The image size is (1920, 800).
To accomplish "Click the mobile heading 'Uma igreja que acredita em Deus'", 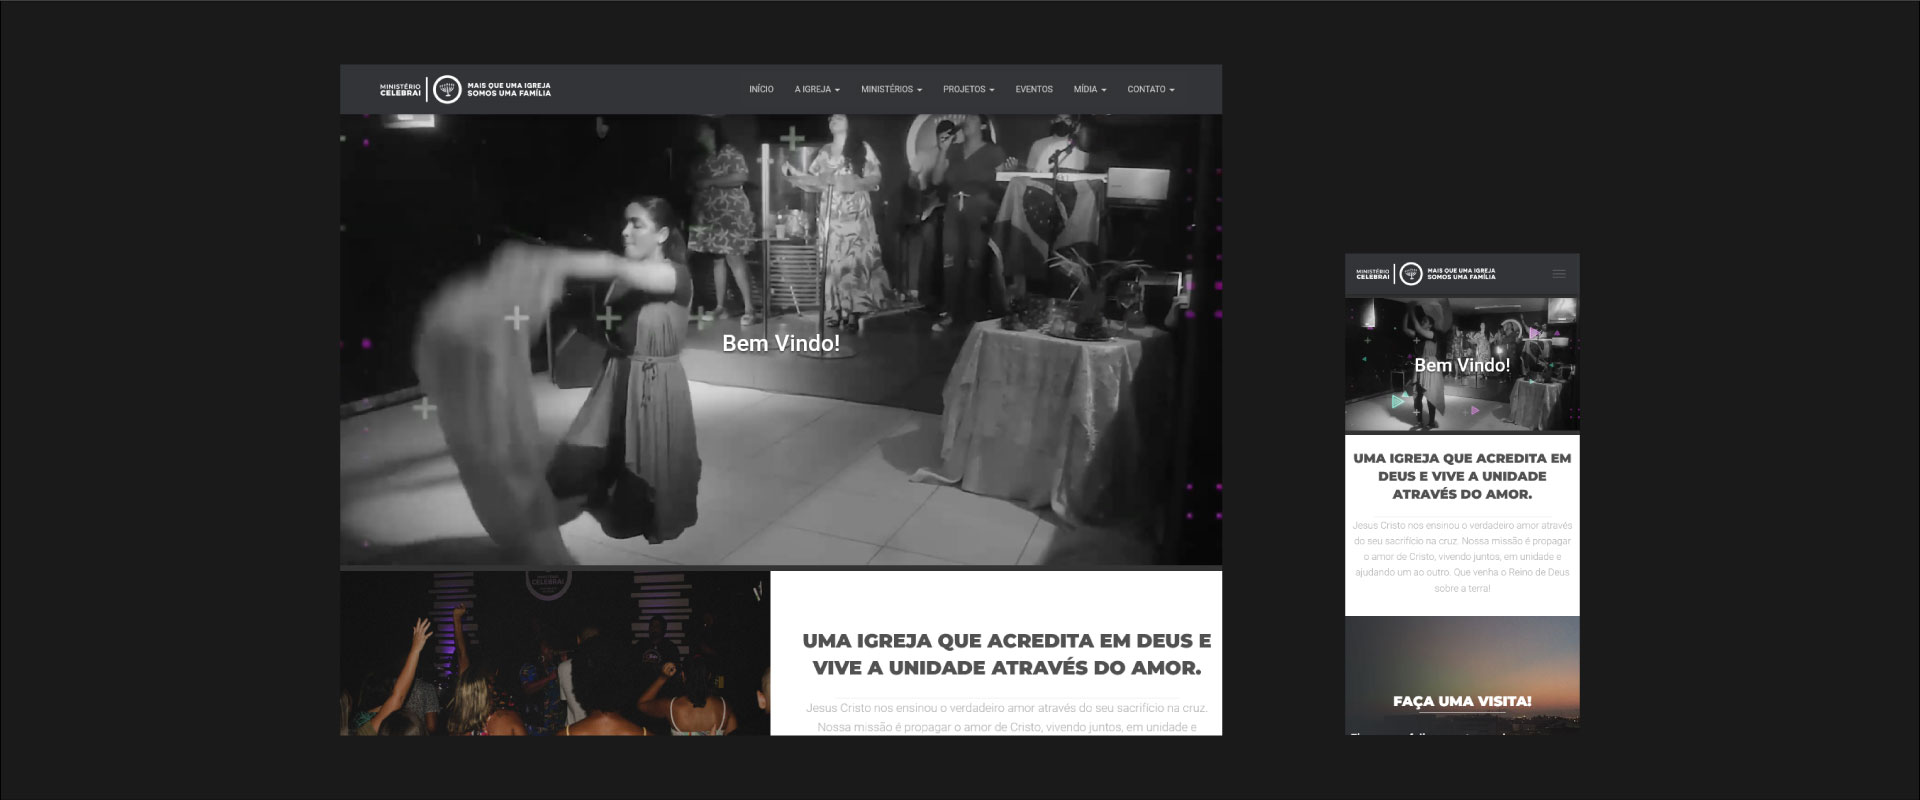I will coord(1462,476).
